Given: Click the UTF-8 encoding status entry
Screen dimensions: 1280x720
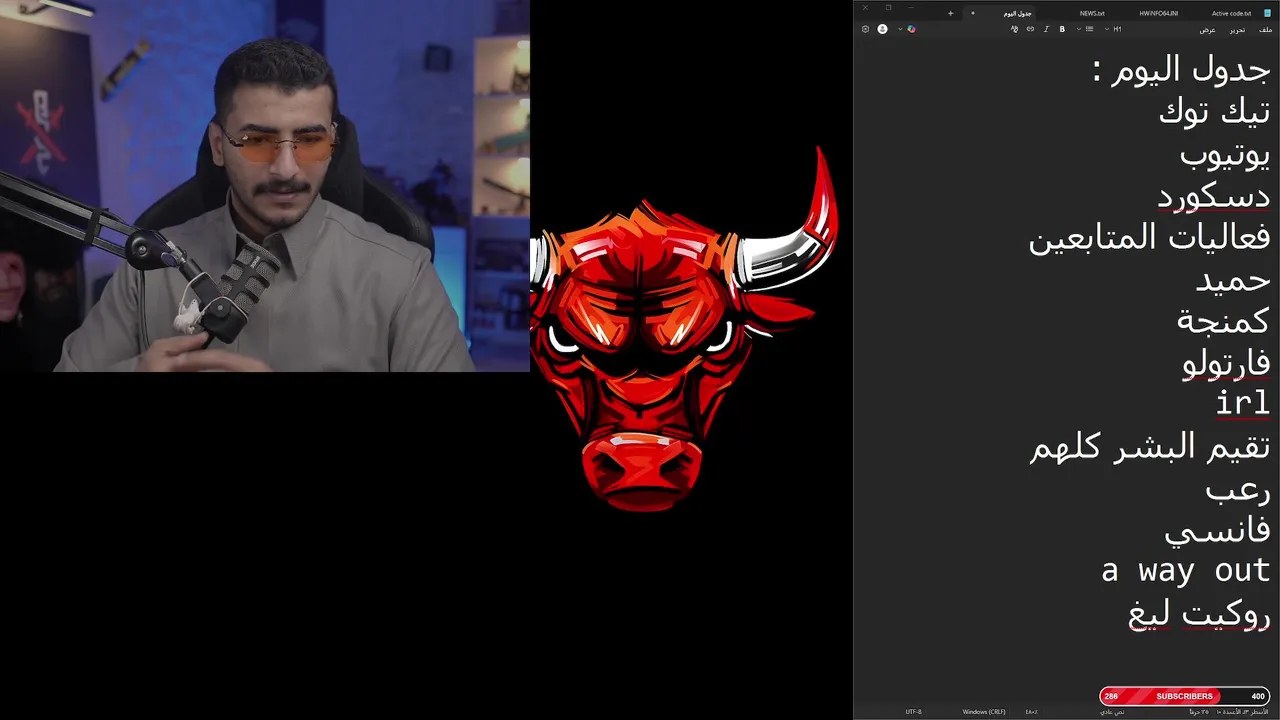Looking at the screenshot, I should click(914, 712).
